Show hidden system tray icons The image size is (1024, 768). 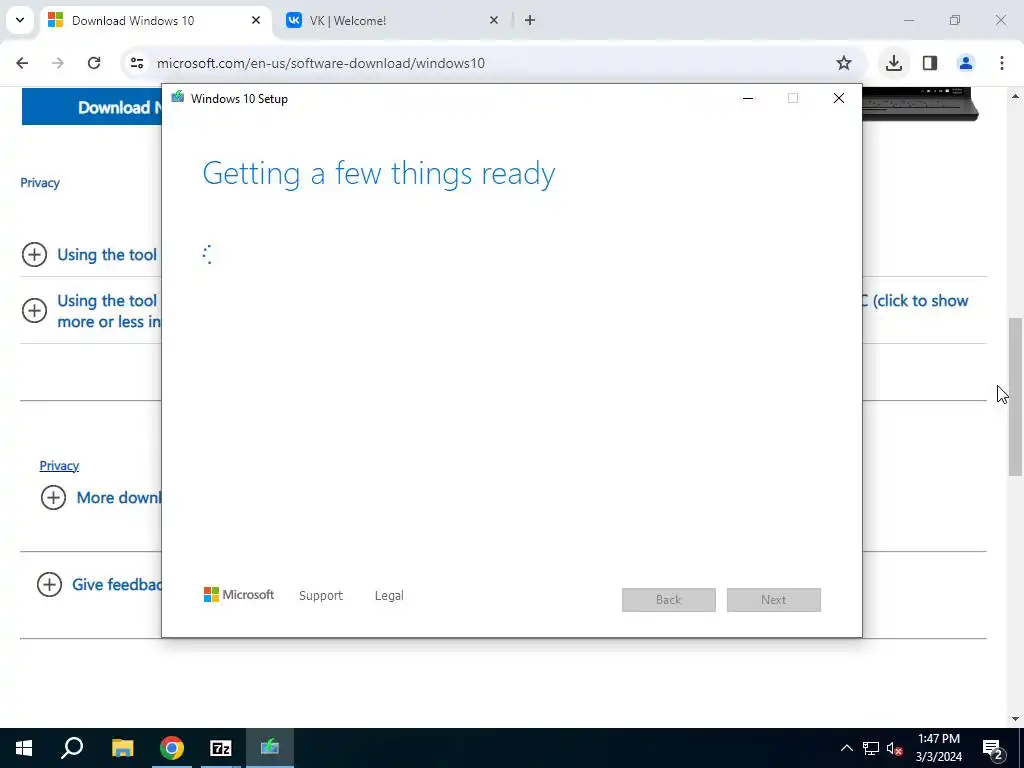(x=846, y=748)
